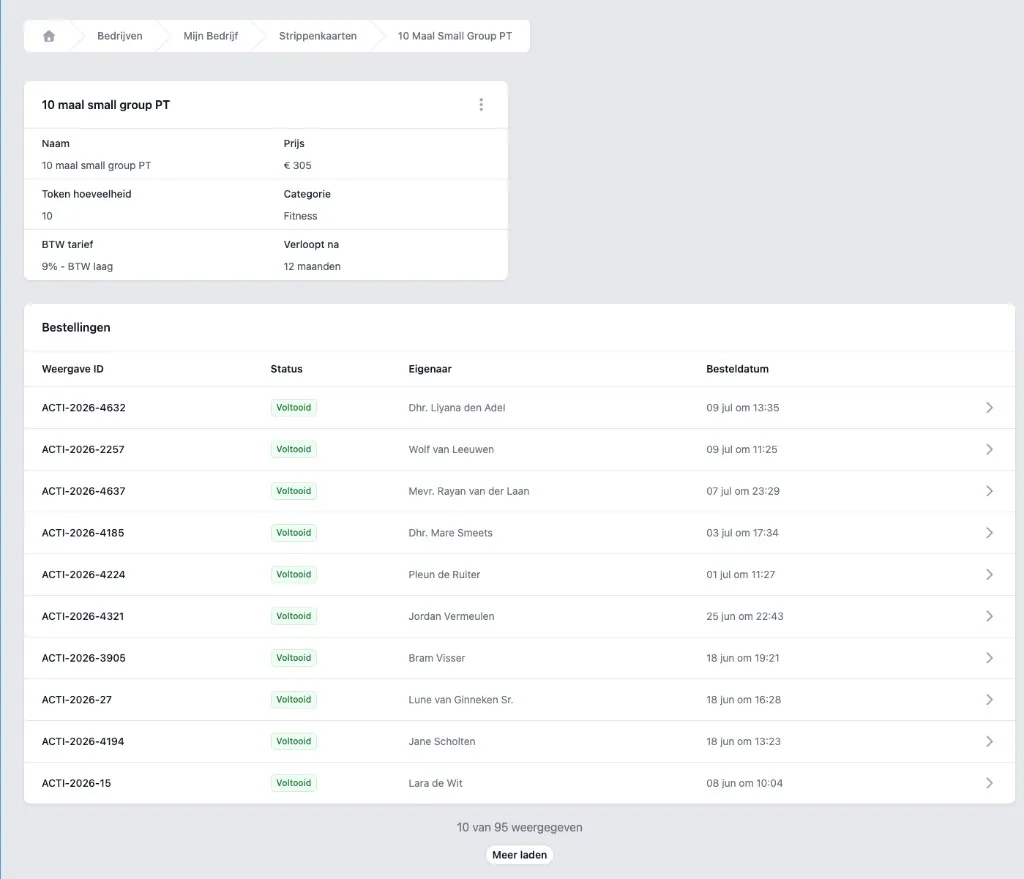
Task: Click owner Lara de Wit
Action: point(435,783)
